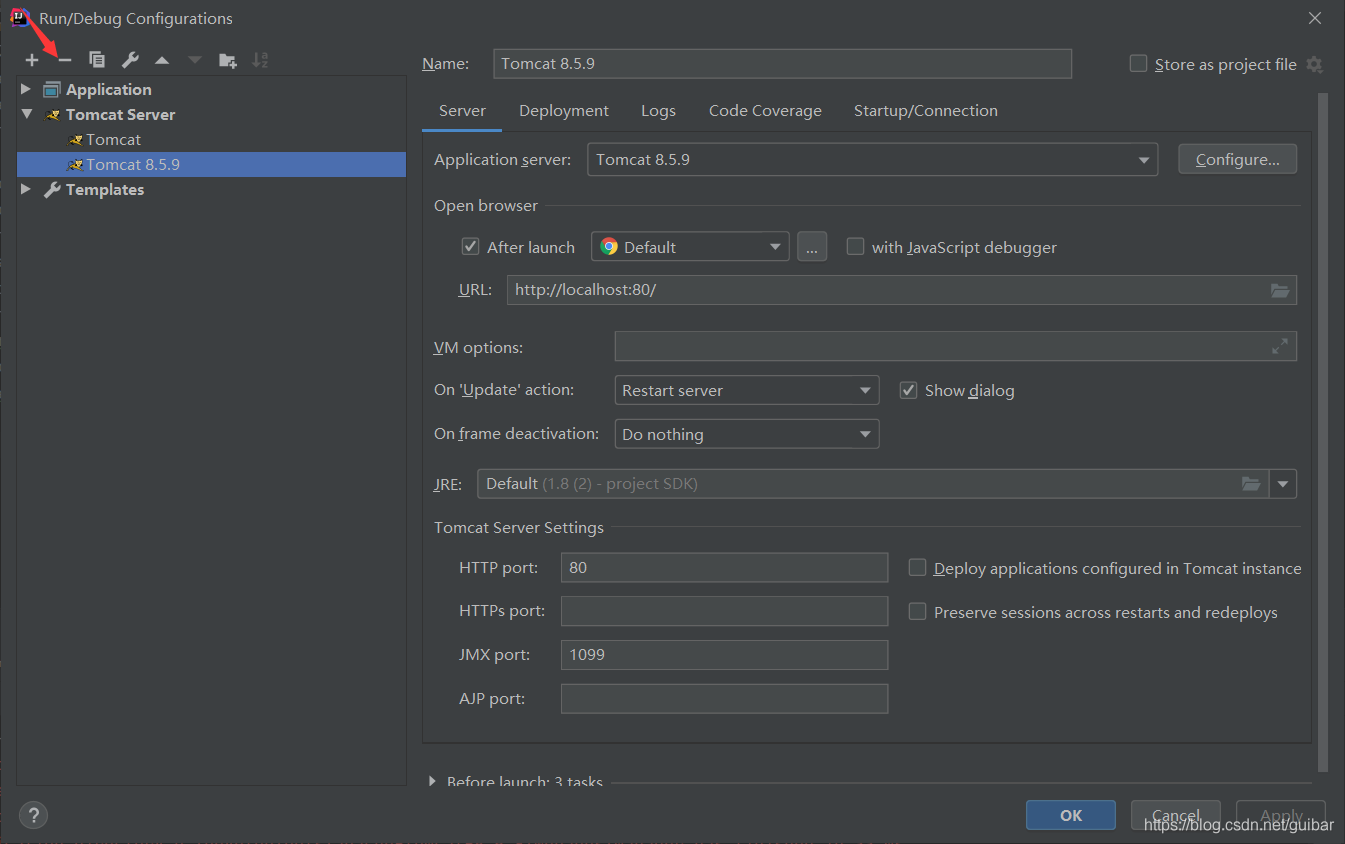The height and width of the screenshot is (844, 1345).
Task: Open gear settings beside Store as project file
Action: 1314,65
